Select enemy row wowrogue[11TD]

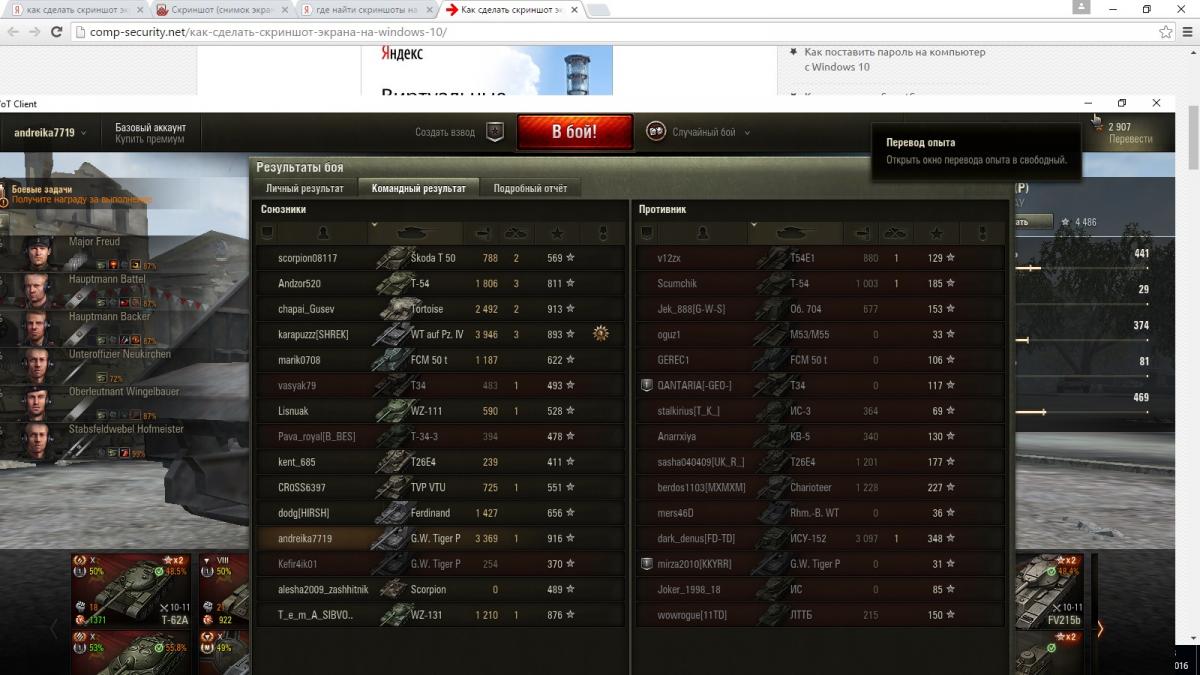(x=820, y=615)
